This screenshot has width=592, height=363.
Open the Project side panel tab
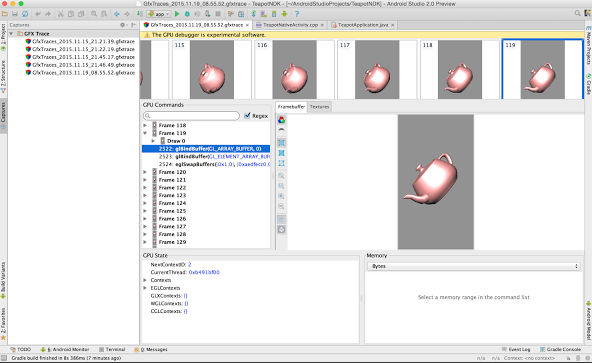pyautogui.click(x=3, y=37)
